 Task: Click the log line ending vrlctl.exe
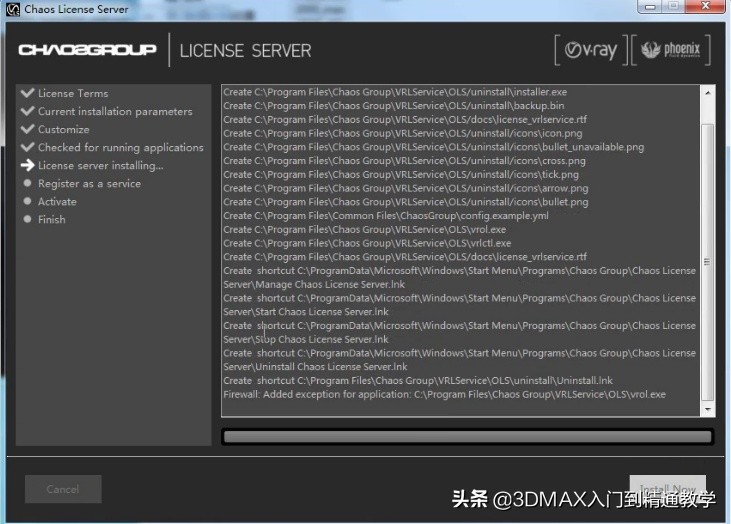367,243
